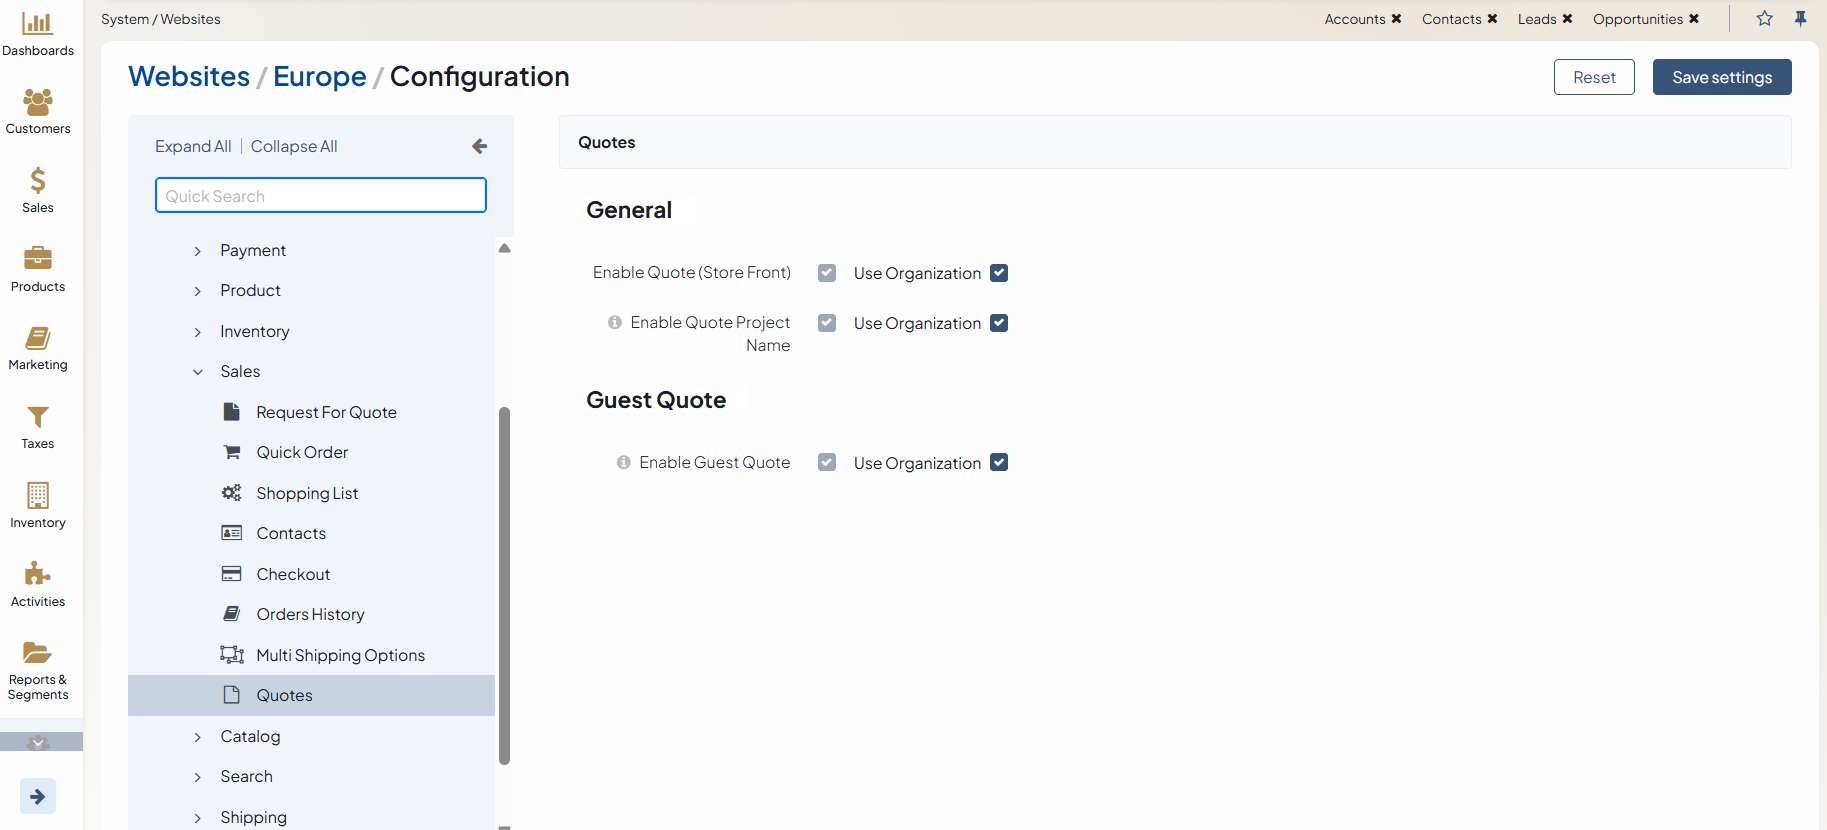
Task: Uncheck Use Organization for Enable Quote (Store Front)
Action: [999, 273]
